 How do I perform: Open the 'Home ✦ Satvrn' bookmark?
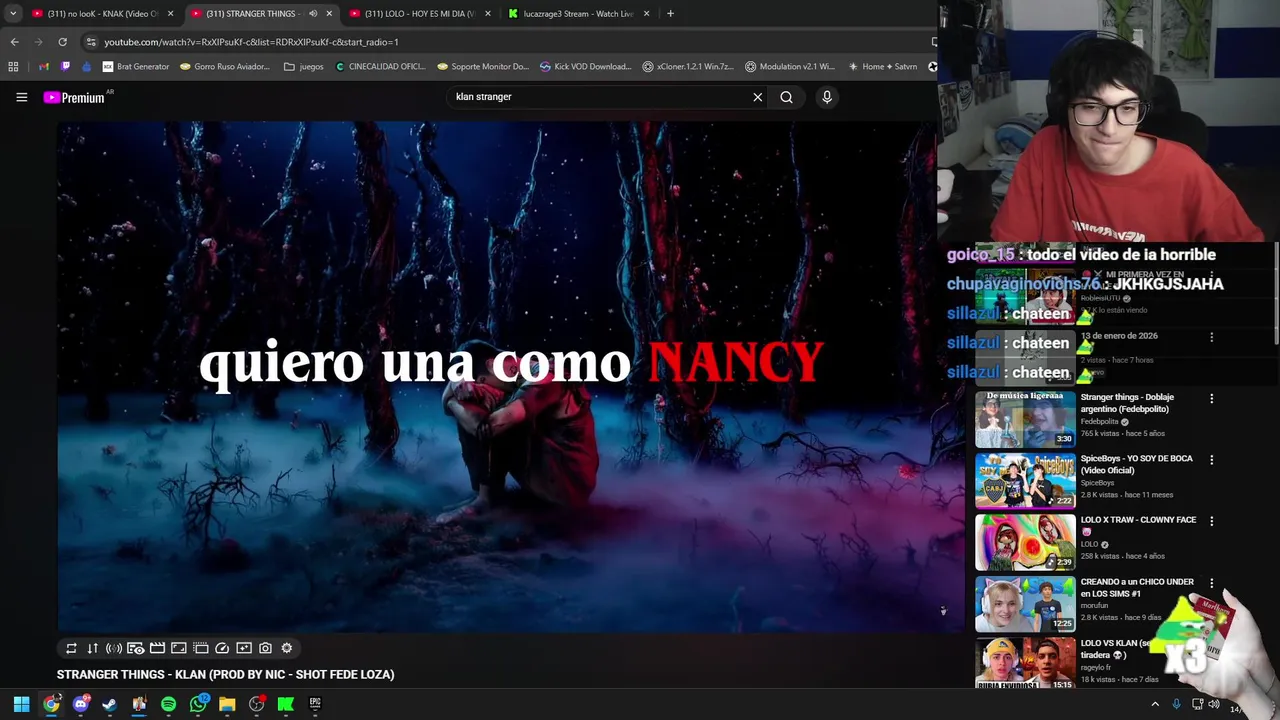click(882, 67)
